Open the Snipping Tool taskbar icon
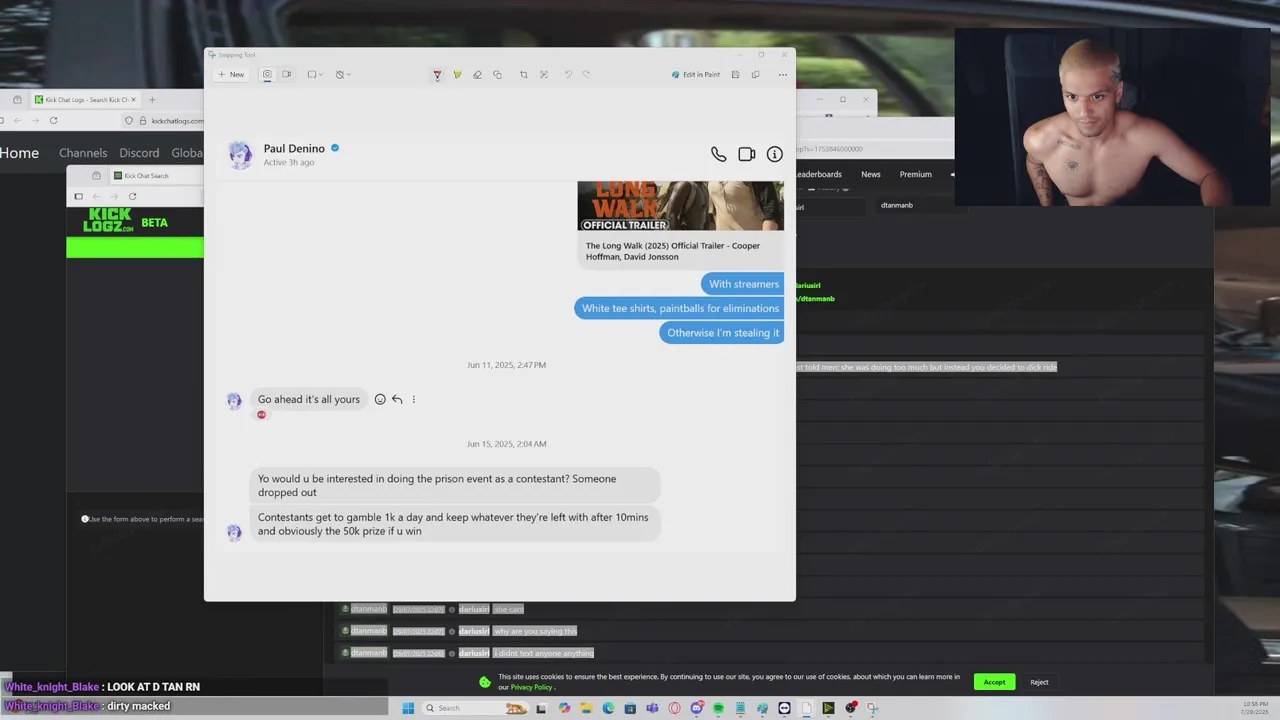Screen dimensions: 1280x720 [x=872, y=708]
